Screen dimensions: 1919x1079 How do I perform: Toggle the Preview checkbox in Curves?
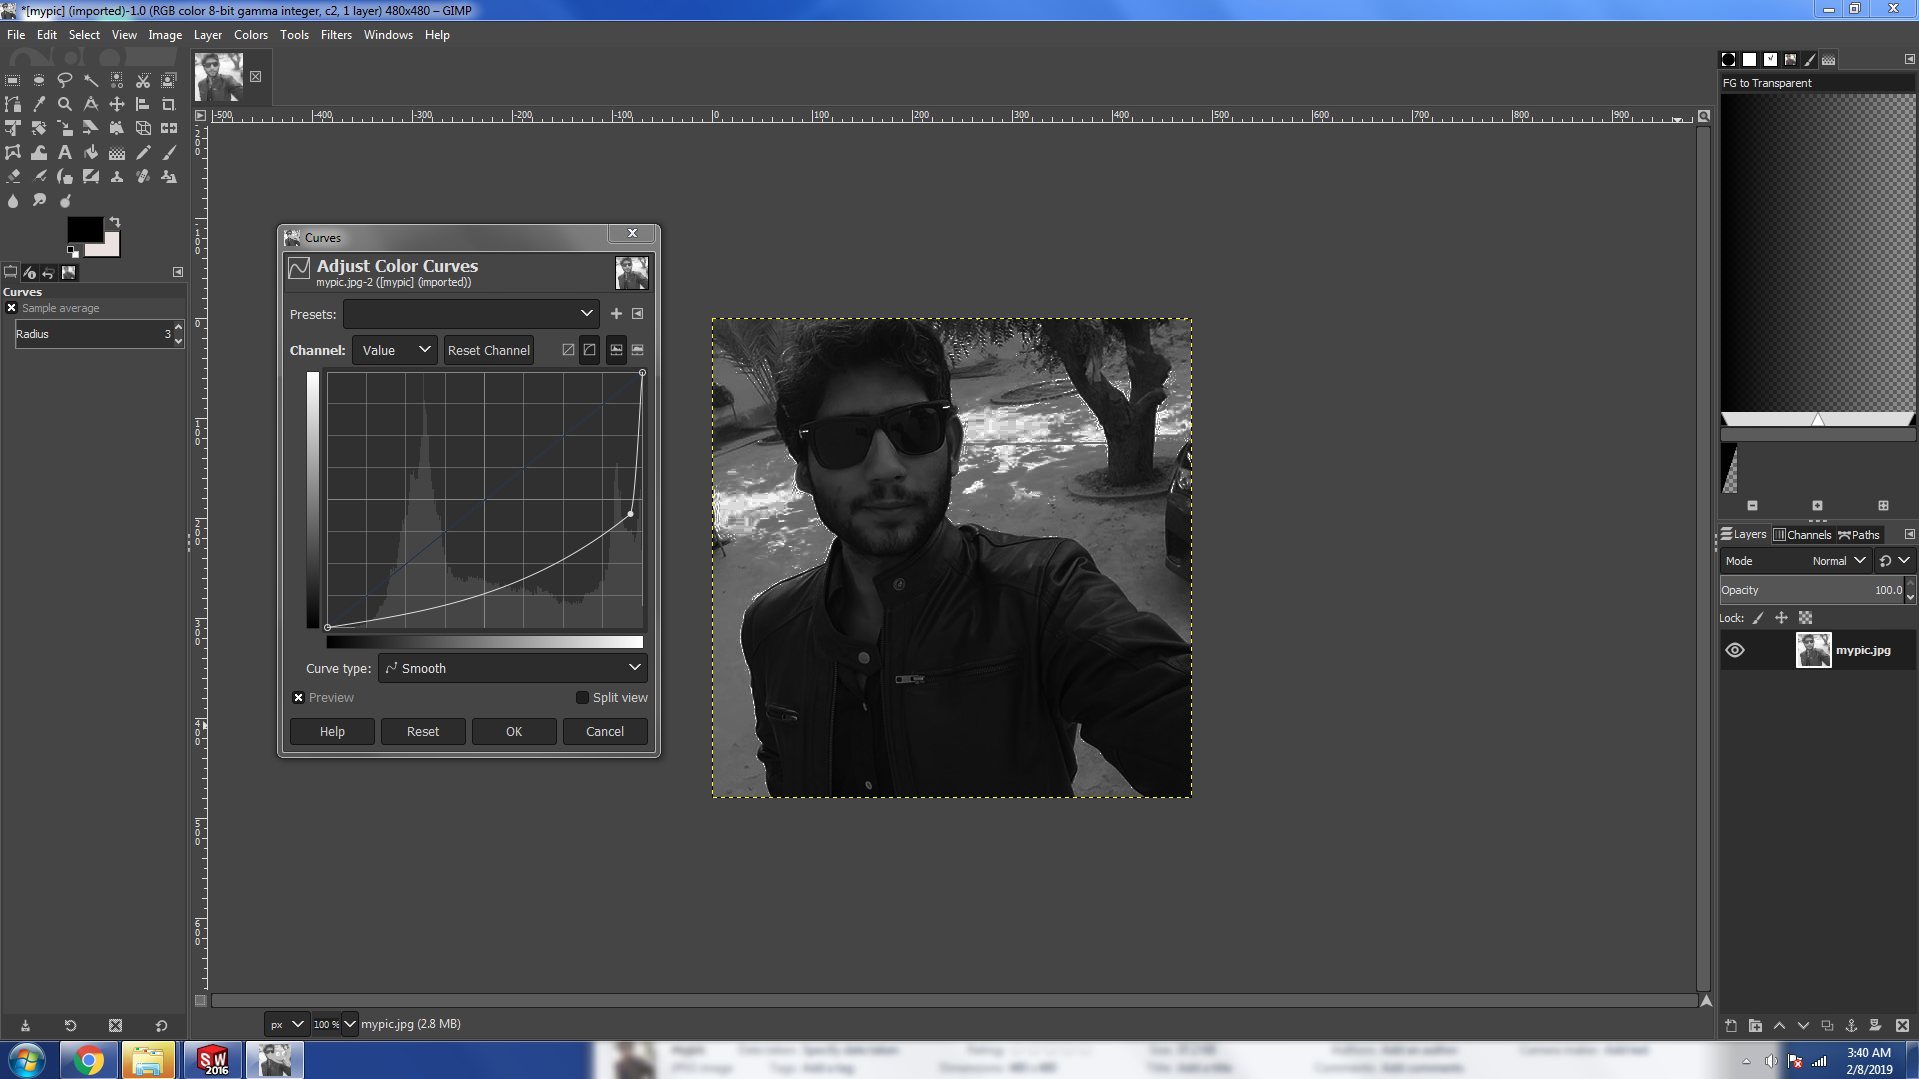(298, 698)
